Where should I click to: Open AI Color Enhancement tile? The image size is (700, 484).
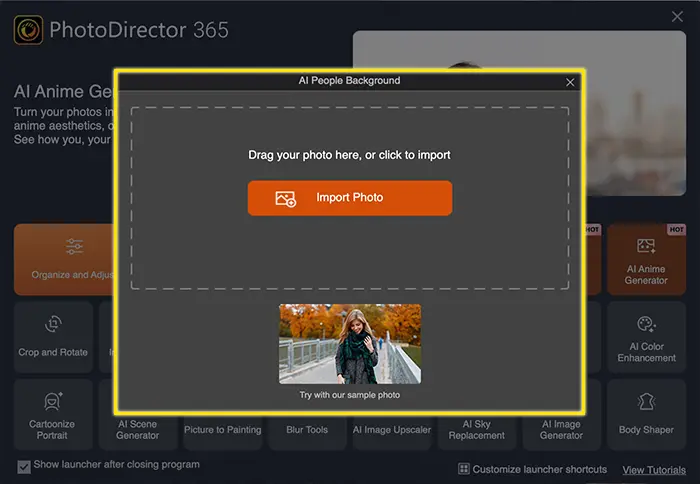tap(646, 337)
